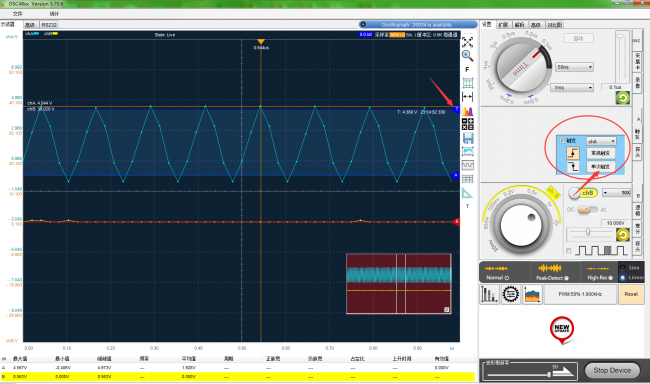650x384 pixels.
Task: Click the orange trigger position marker at top
Action: (261, 41)
